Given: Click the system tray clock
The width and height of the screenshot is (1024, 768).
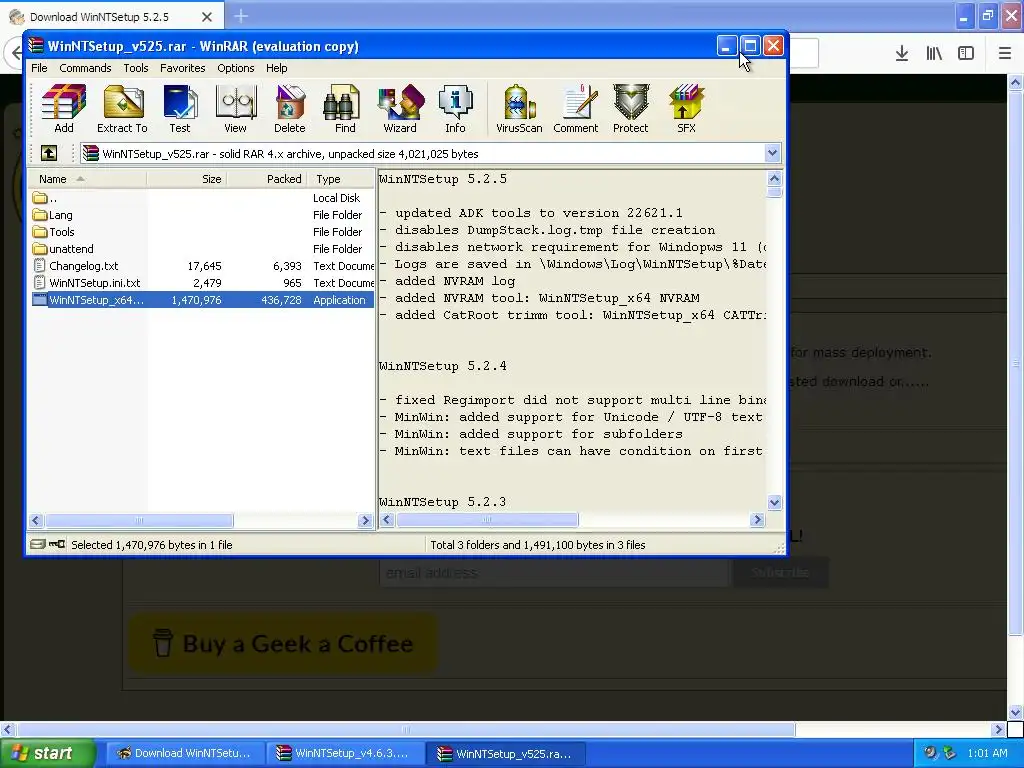Looking at the screenshot, I should tap(987, 754).
